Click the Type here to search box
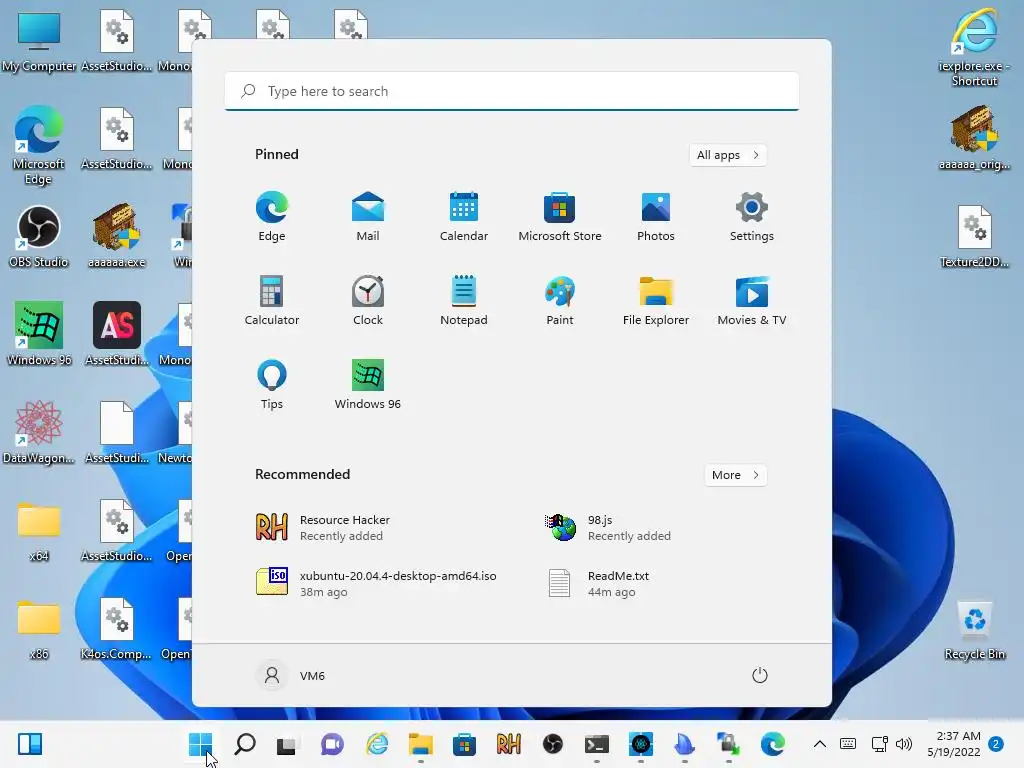 tap(512, 91)
